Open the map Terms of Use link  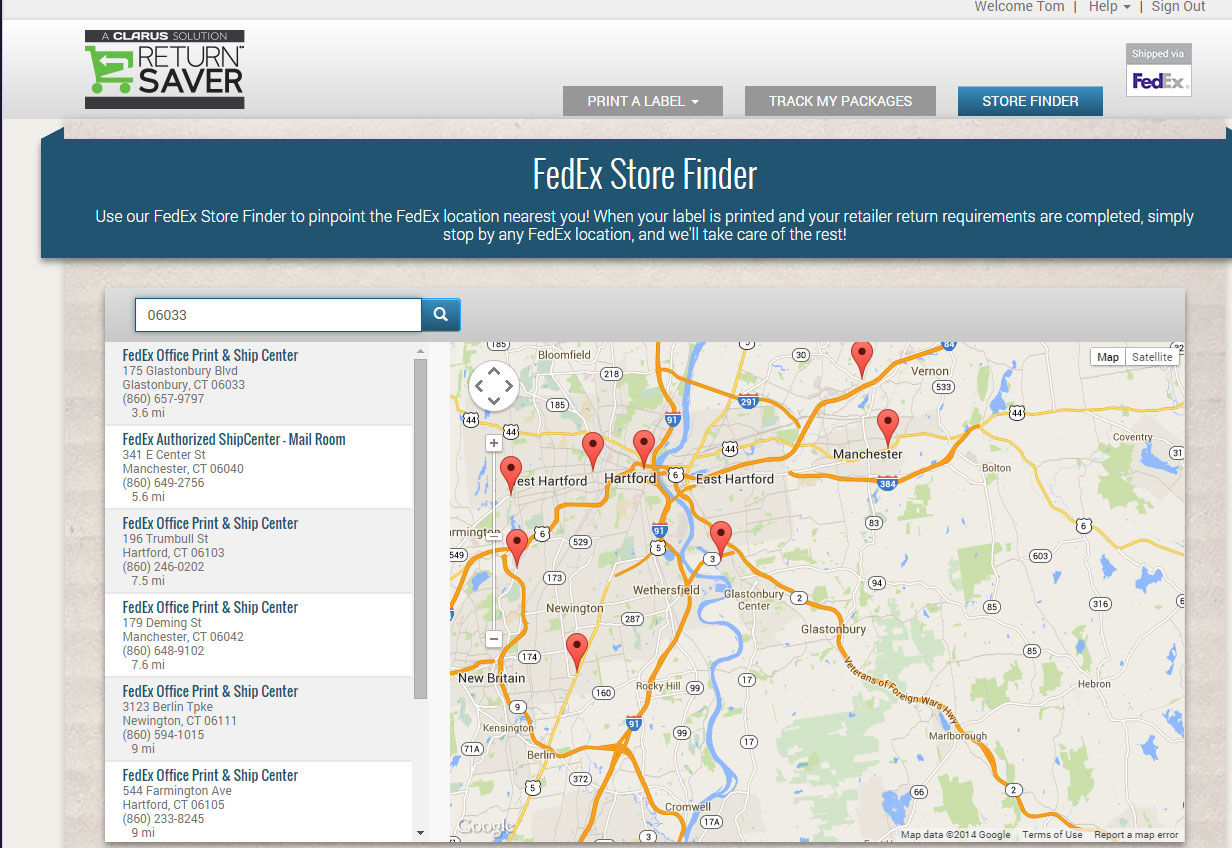click(x=1052, y=835)
